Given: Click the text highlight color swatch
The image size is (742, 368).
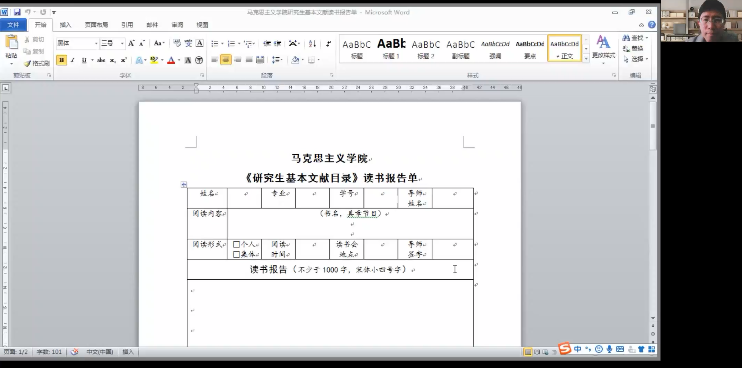Looking at the screenshot, I should click(x=153, y=60).
